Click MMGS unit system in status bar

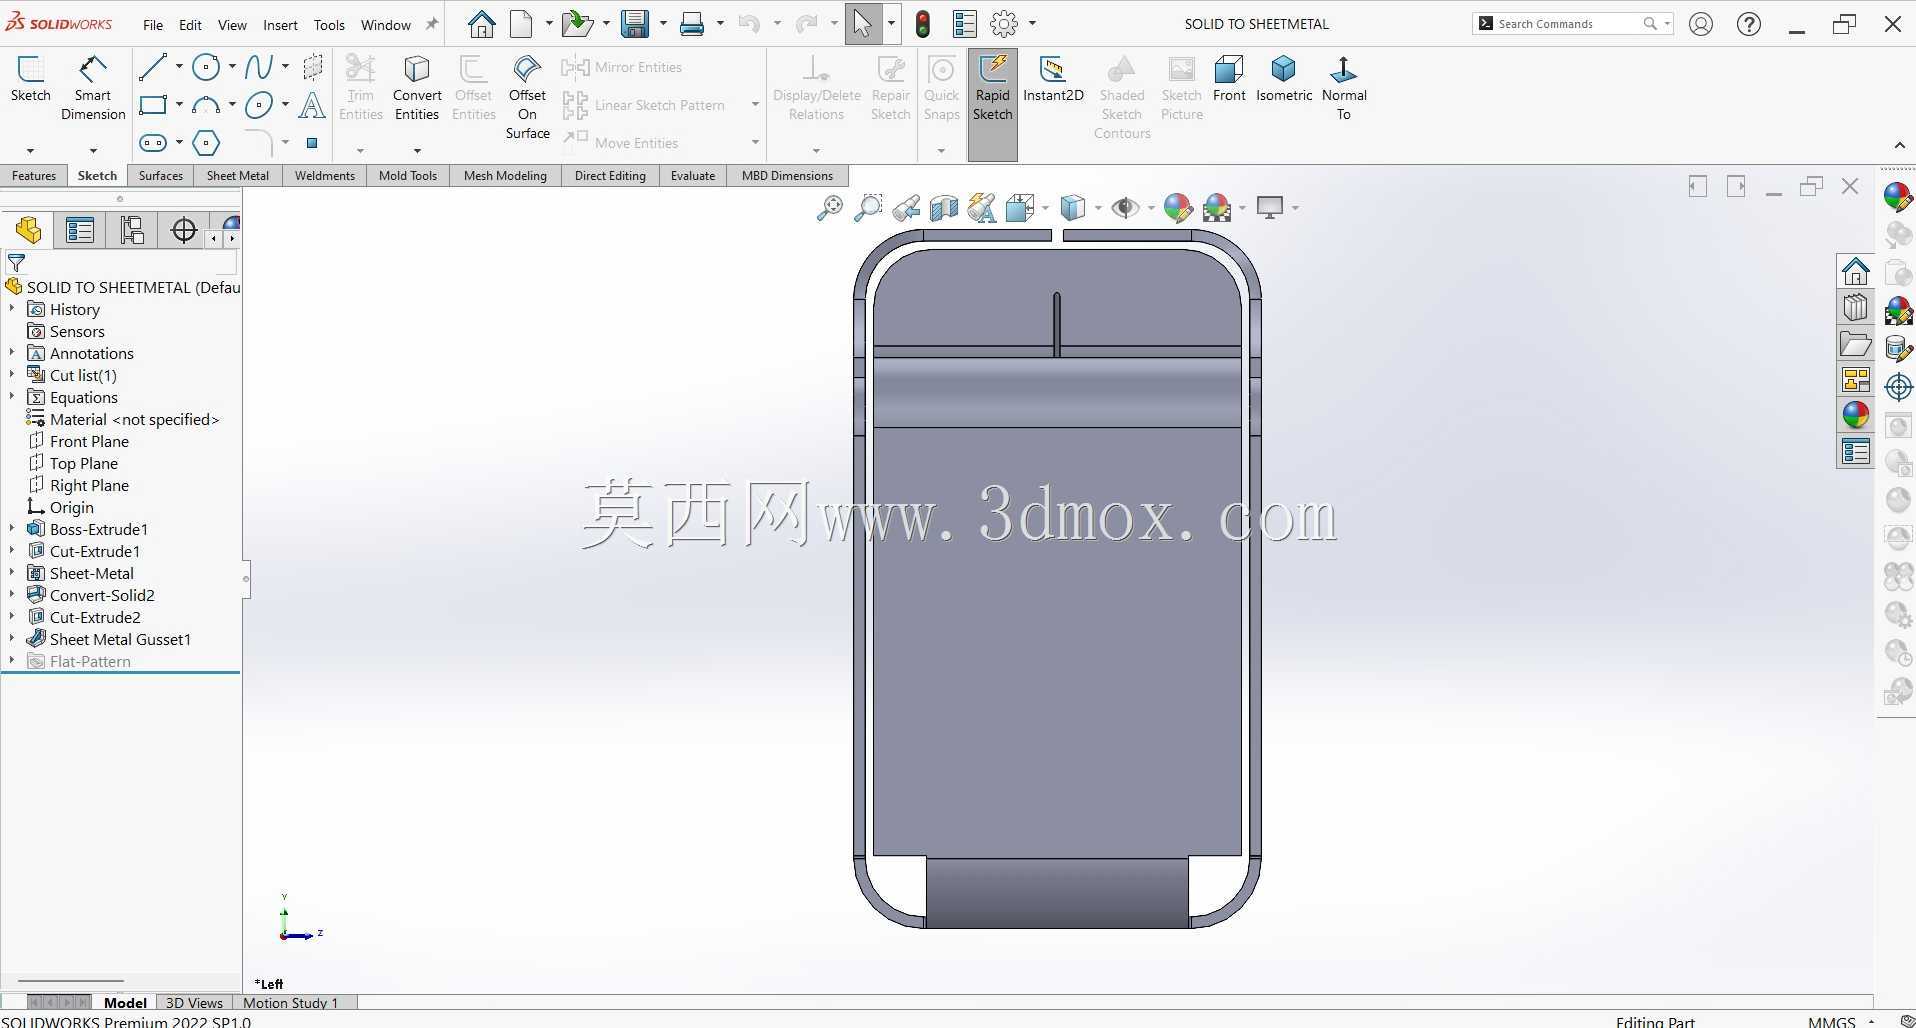coord(1832,1021)
